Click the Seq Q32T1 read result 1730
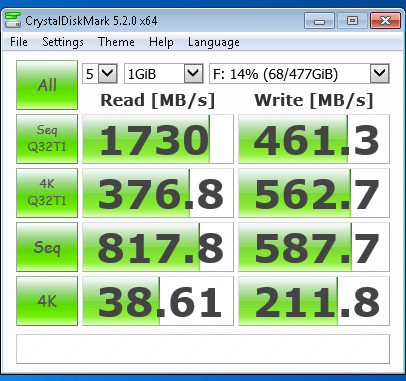The width and height of the screenshot is (406, 381). point(158,139)
